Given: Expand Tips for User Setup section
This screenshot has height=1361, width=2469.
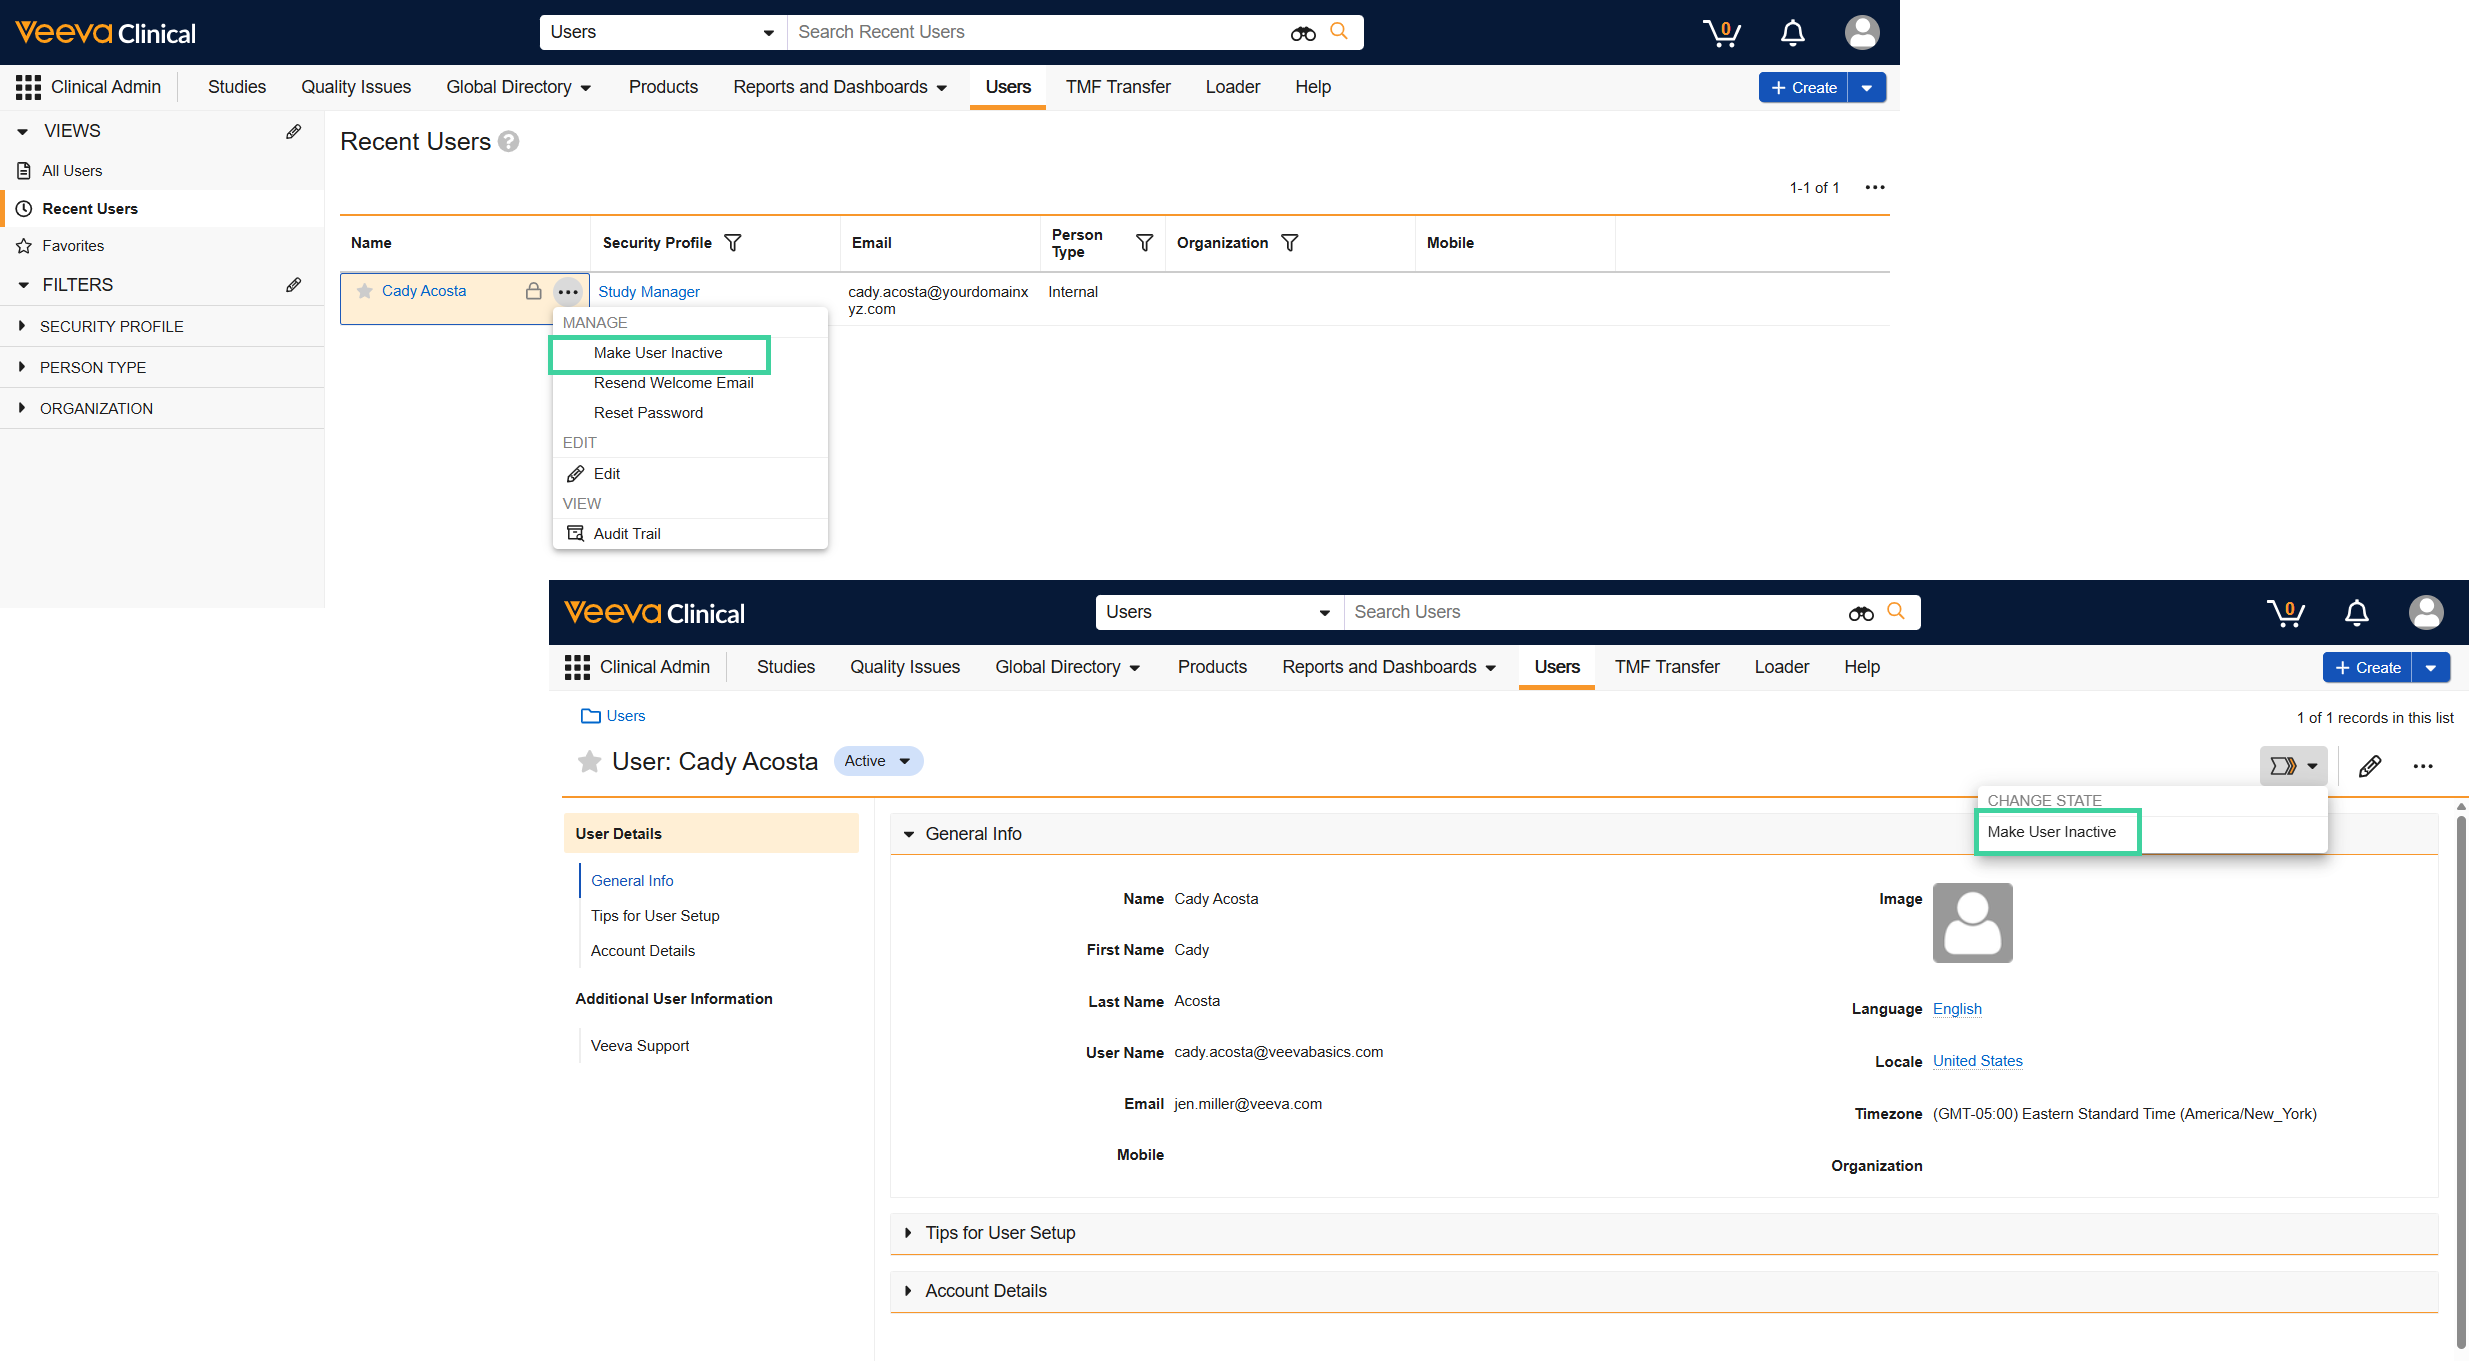Looking at the screenshot, I should 908,1233.
